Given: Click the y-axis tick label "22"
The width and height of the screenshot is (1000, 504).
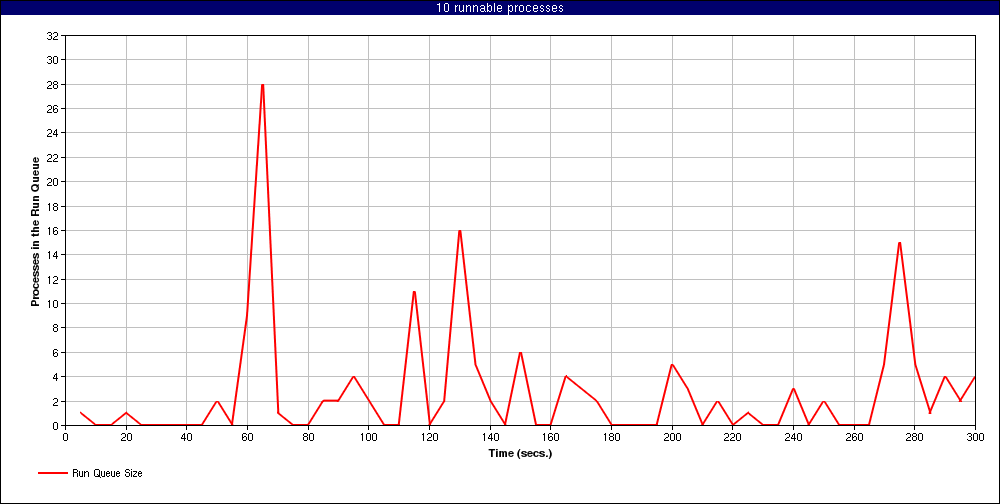Looking at the screenshot, I should tap(52, 158).
